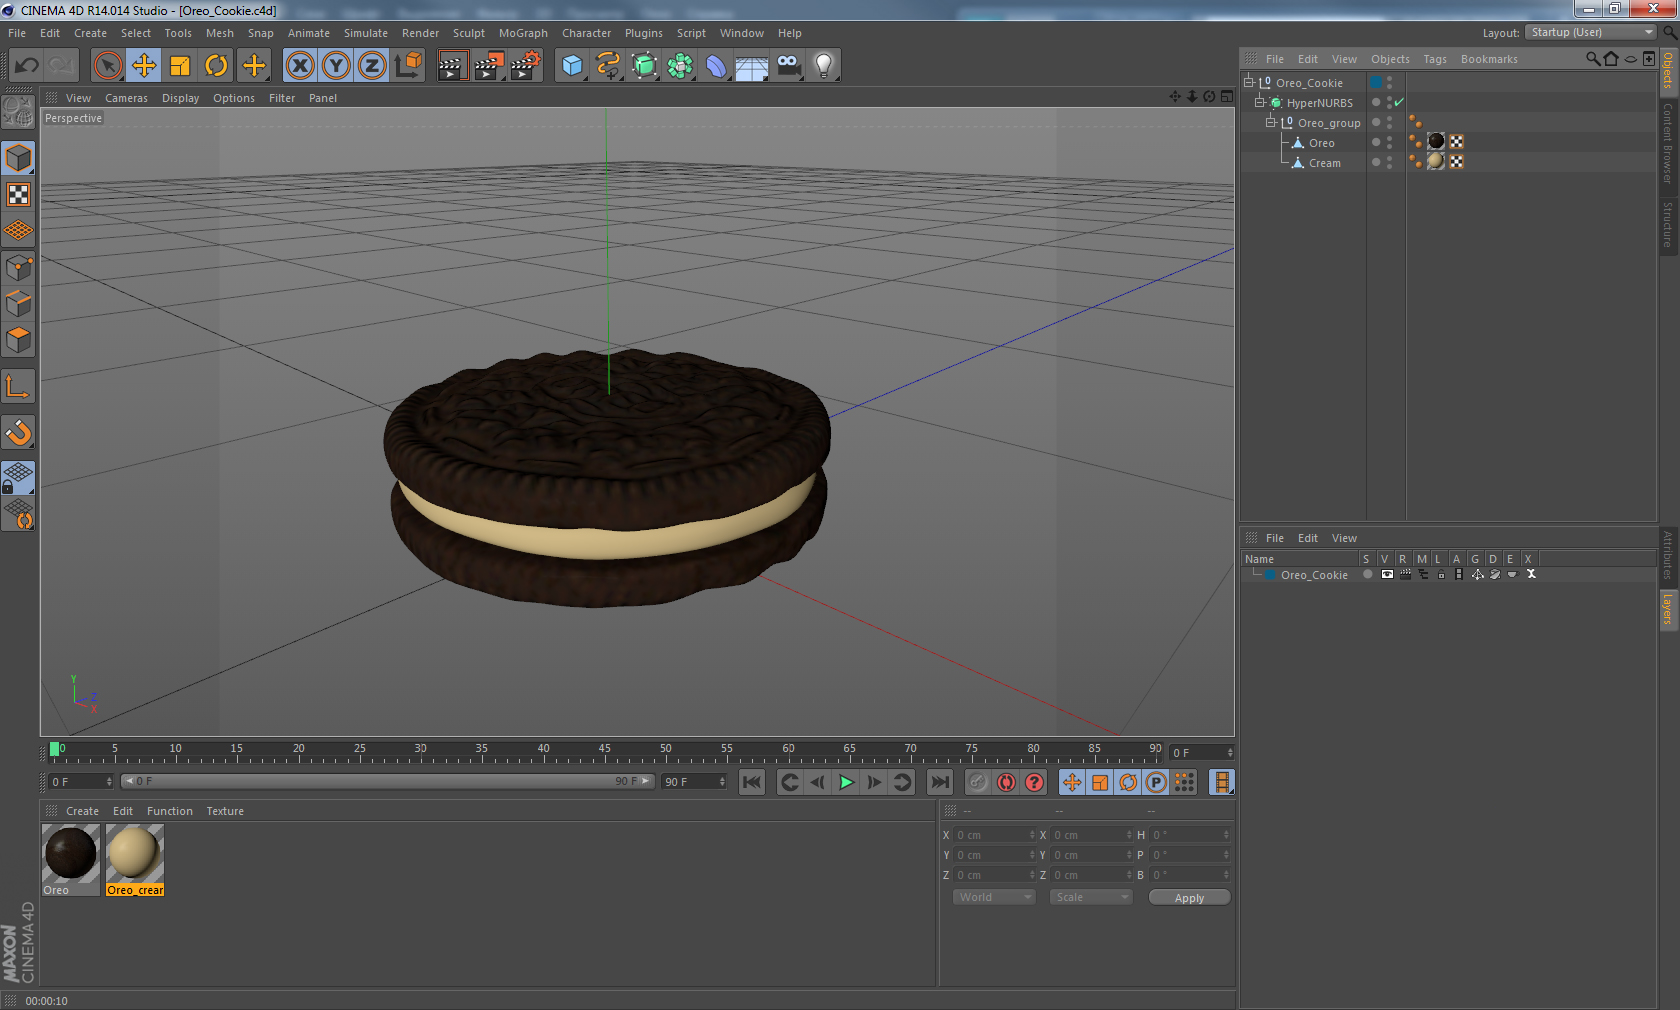Select the Live Selection tool

click(x=108, y=66)
